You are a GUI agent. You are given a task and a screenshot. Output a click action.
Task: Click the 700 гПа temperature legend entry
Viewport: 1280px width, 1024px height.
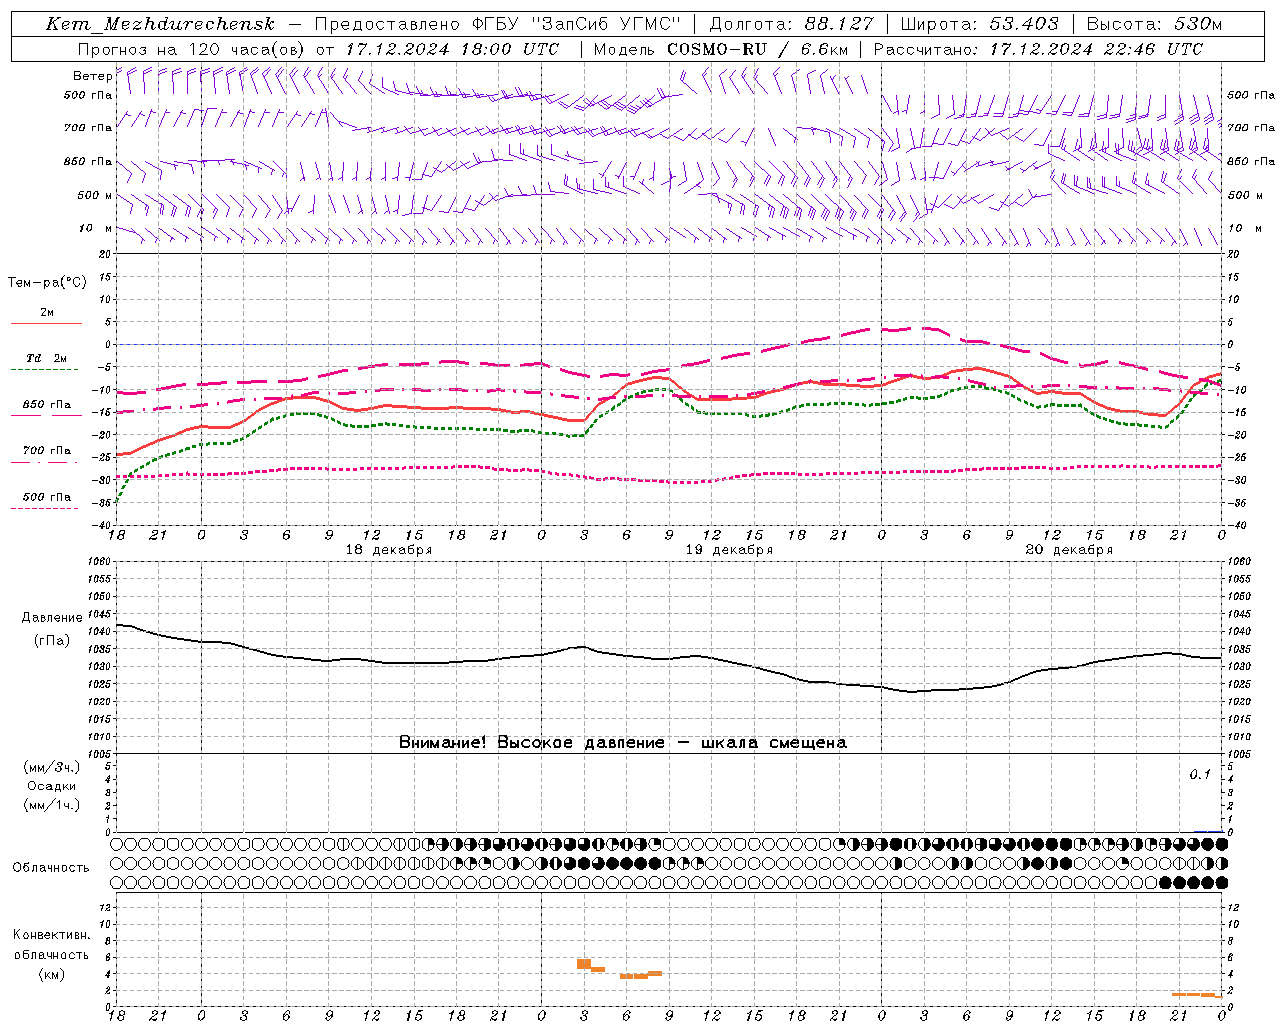47,451
